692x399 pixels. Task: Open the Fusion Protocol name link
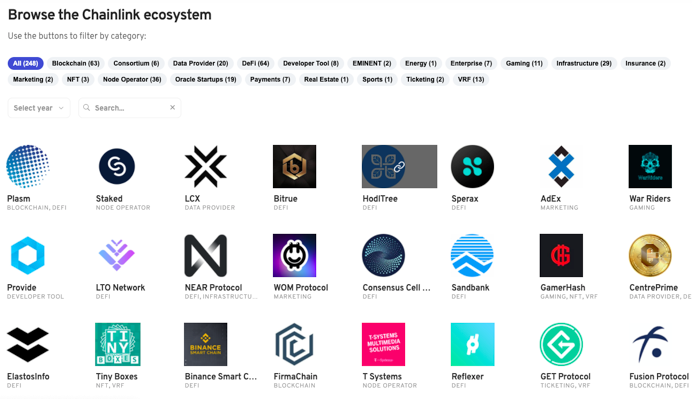click(659, 376)
